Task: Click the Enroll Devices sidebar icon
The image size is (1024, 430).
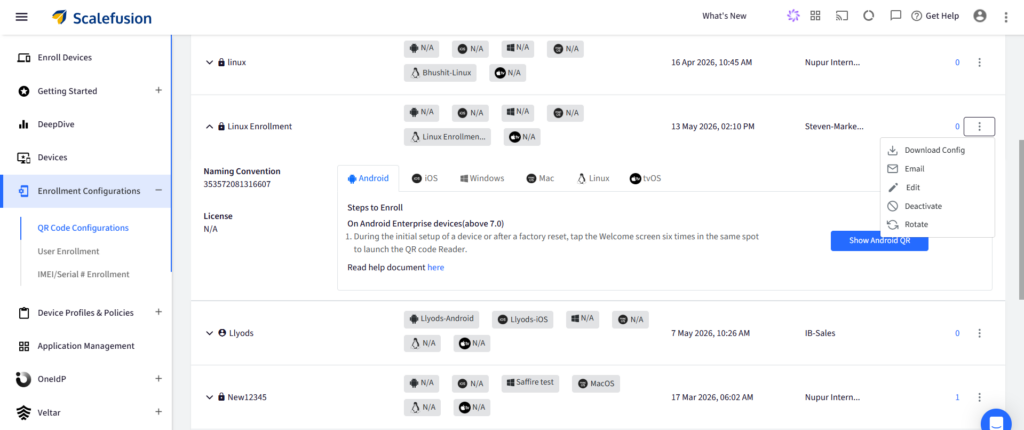Action: click(24, 58)
